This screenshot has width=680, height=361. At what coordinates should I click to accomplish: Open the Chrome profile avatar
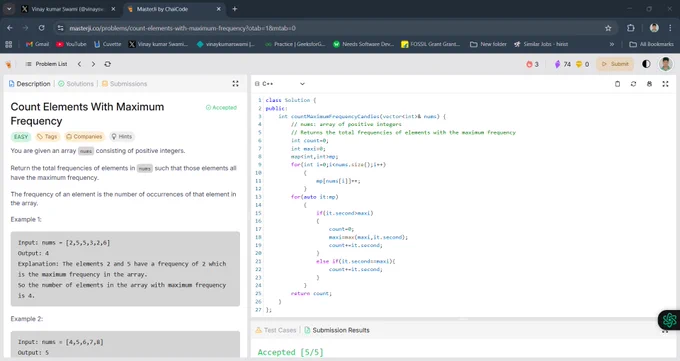tap(654, 28)
